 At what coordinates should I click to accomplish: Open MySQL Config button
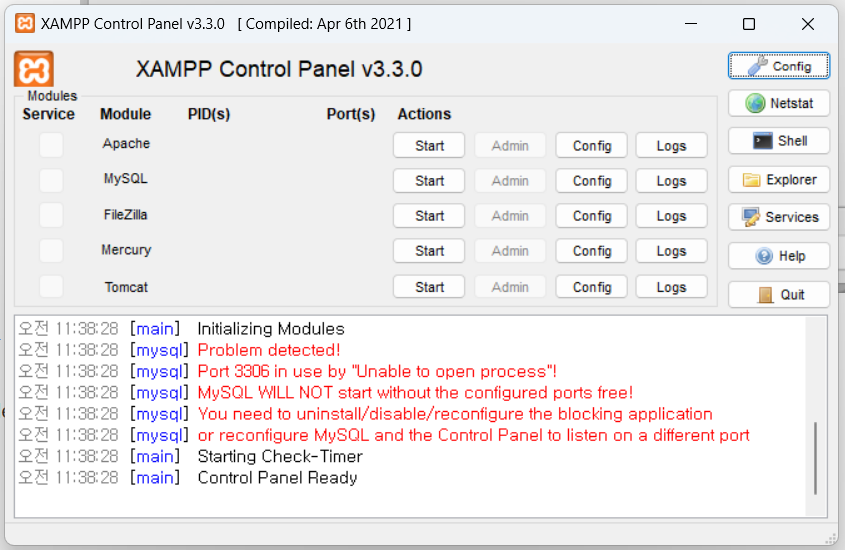click(x=592, y=180)
